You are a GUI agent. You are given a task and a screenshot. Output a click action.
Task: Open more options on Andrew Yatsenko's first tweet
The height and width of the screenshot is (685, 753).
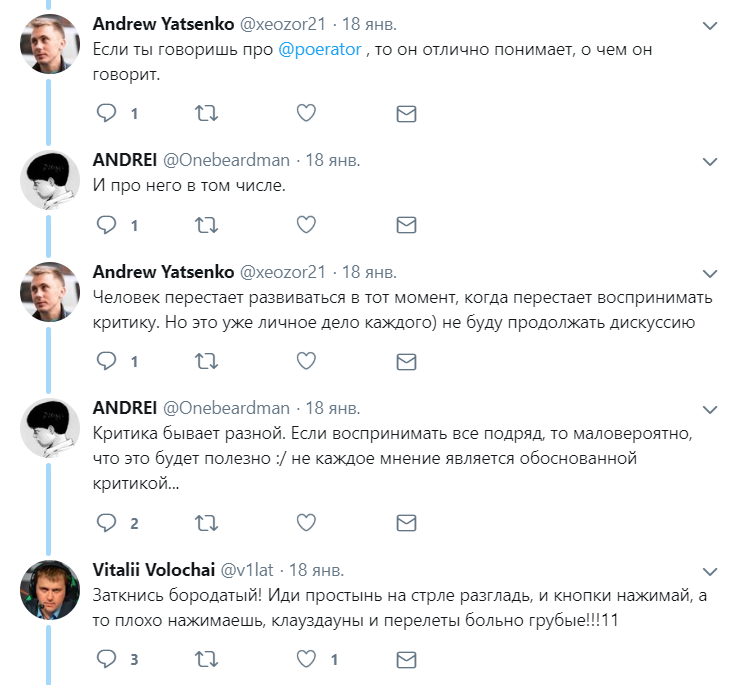click(710, 25)
